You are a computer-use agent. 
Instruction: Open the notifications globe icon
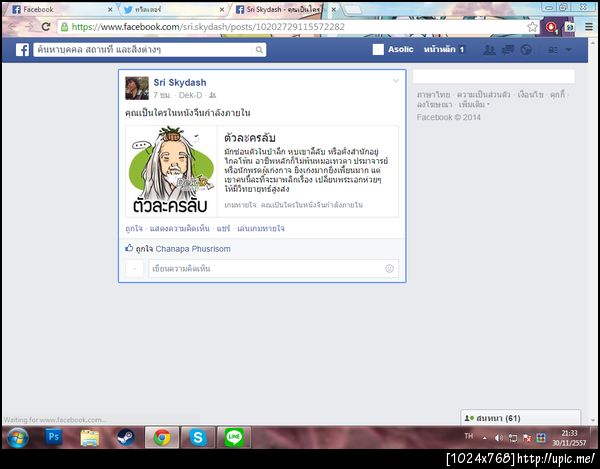(526, 50)
